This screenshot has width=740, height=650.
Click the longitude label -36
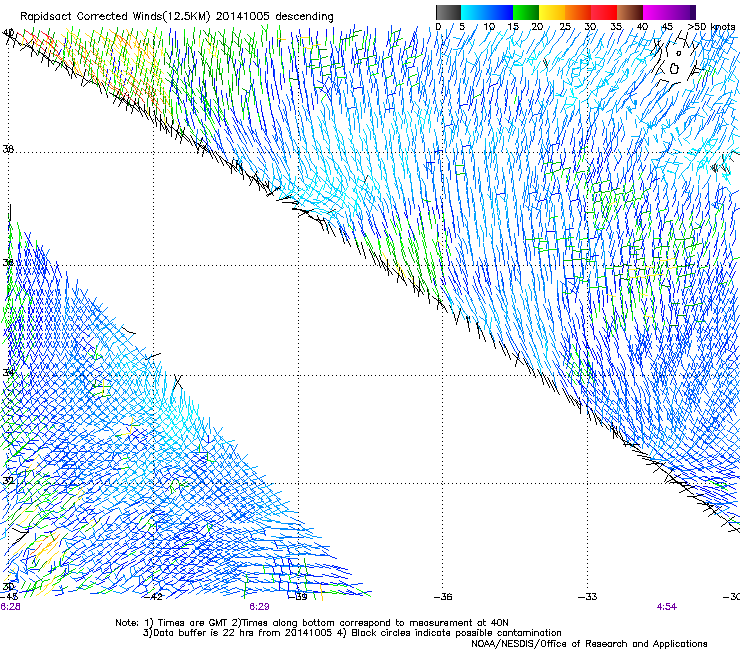tap(443, 597)
